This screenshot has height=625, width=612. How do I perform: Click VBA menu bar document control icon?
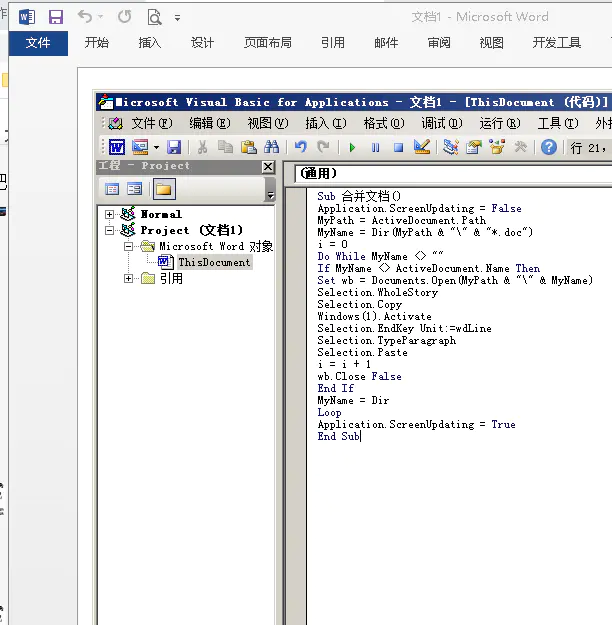tap(116, 123)
